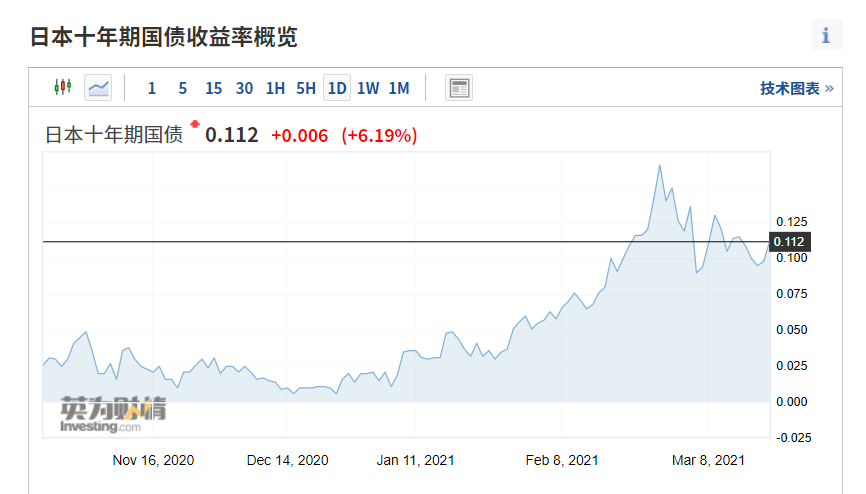This screenshot has height=494, width=866.
Task: Select the 5 minute interval
Action: coord(182,88)
